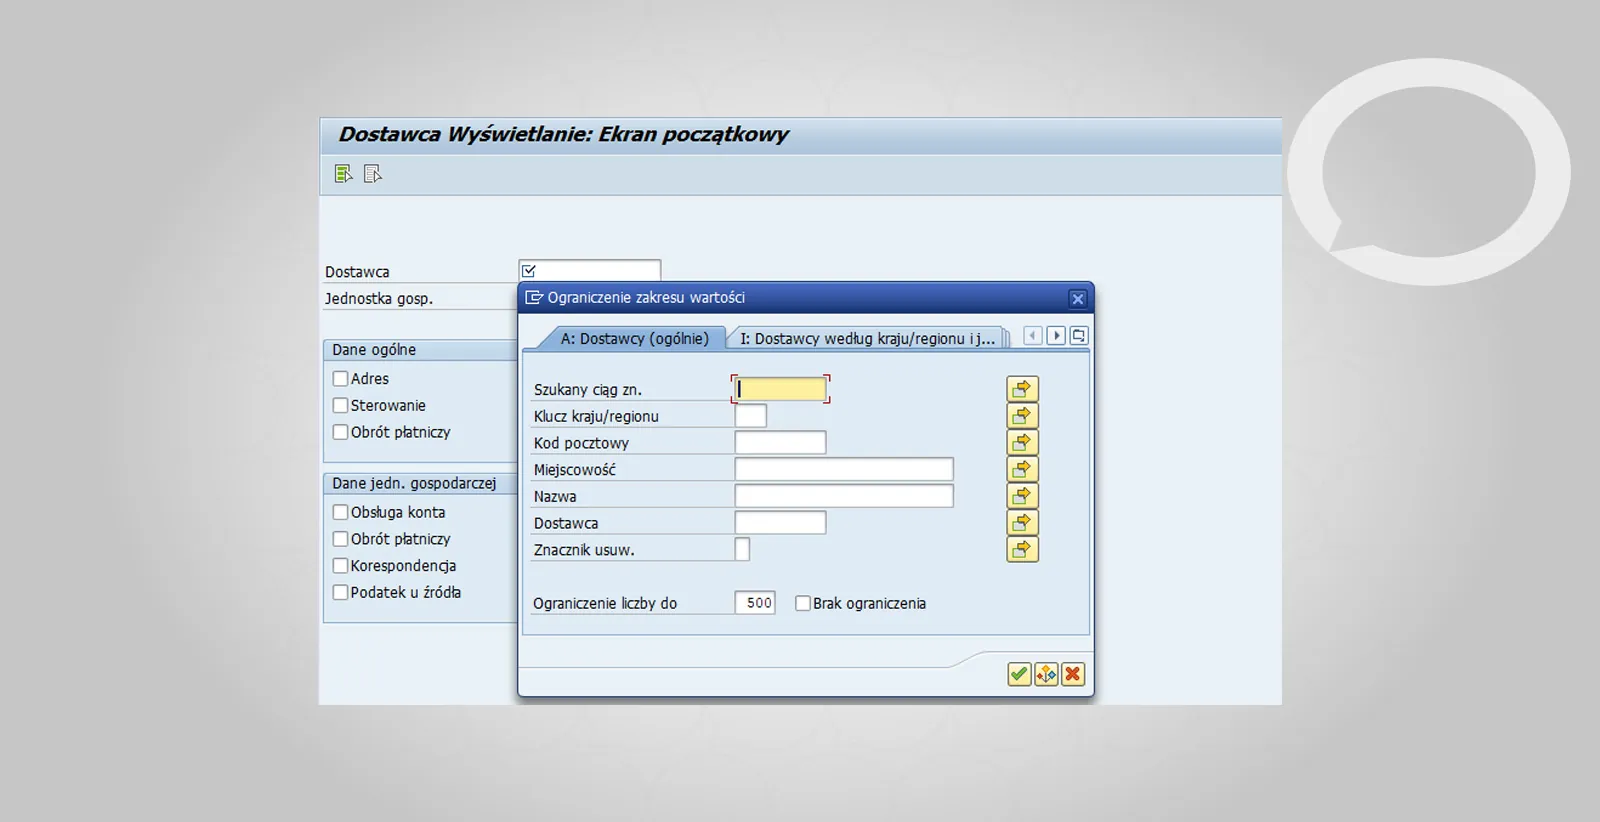This screenshot has width=1600, height=822.
Task: Select the A: Dostawcy (ogólnie) tab
Action: [634, 338]
